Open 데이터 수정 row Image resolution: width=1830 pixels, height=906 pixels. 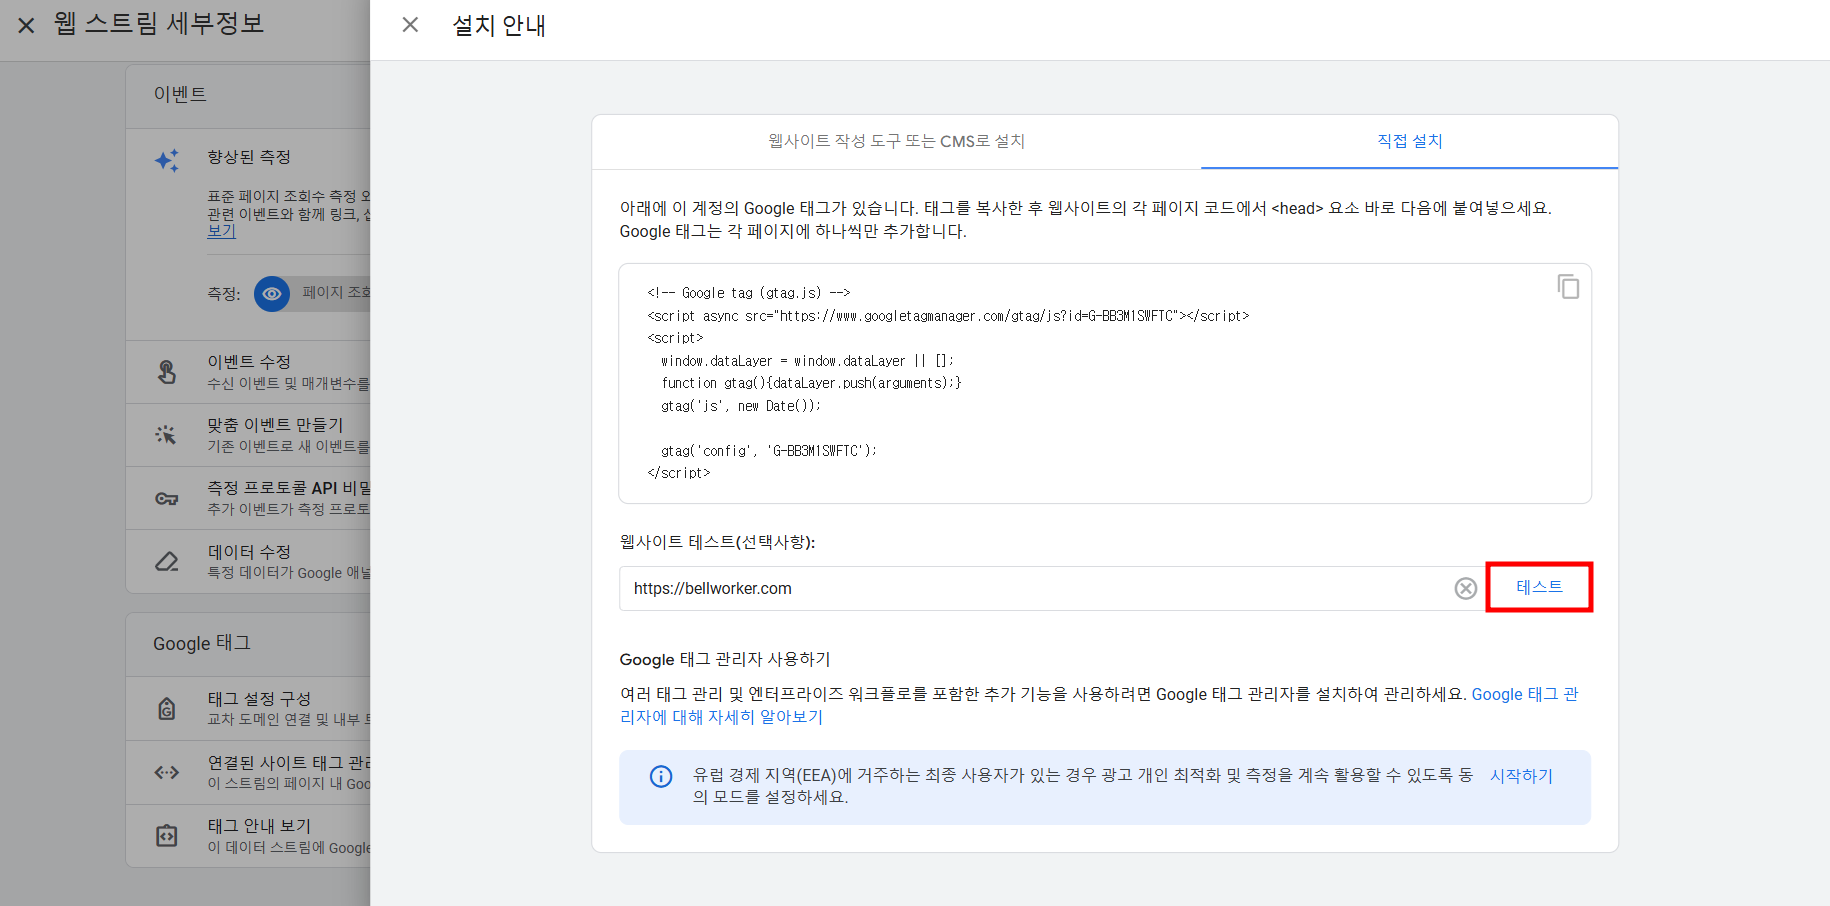click(248, 561)
